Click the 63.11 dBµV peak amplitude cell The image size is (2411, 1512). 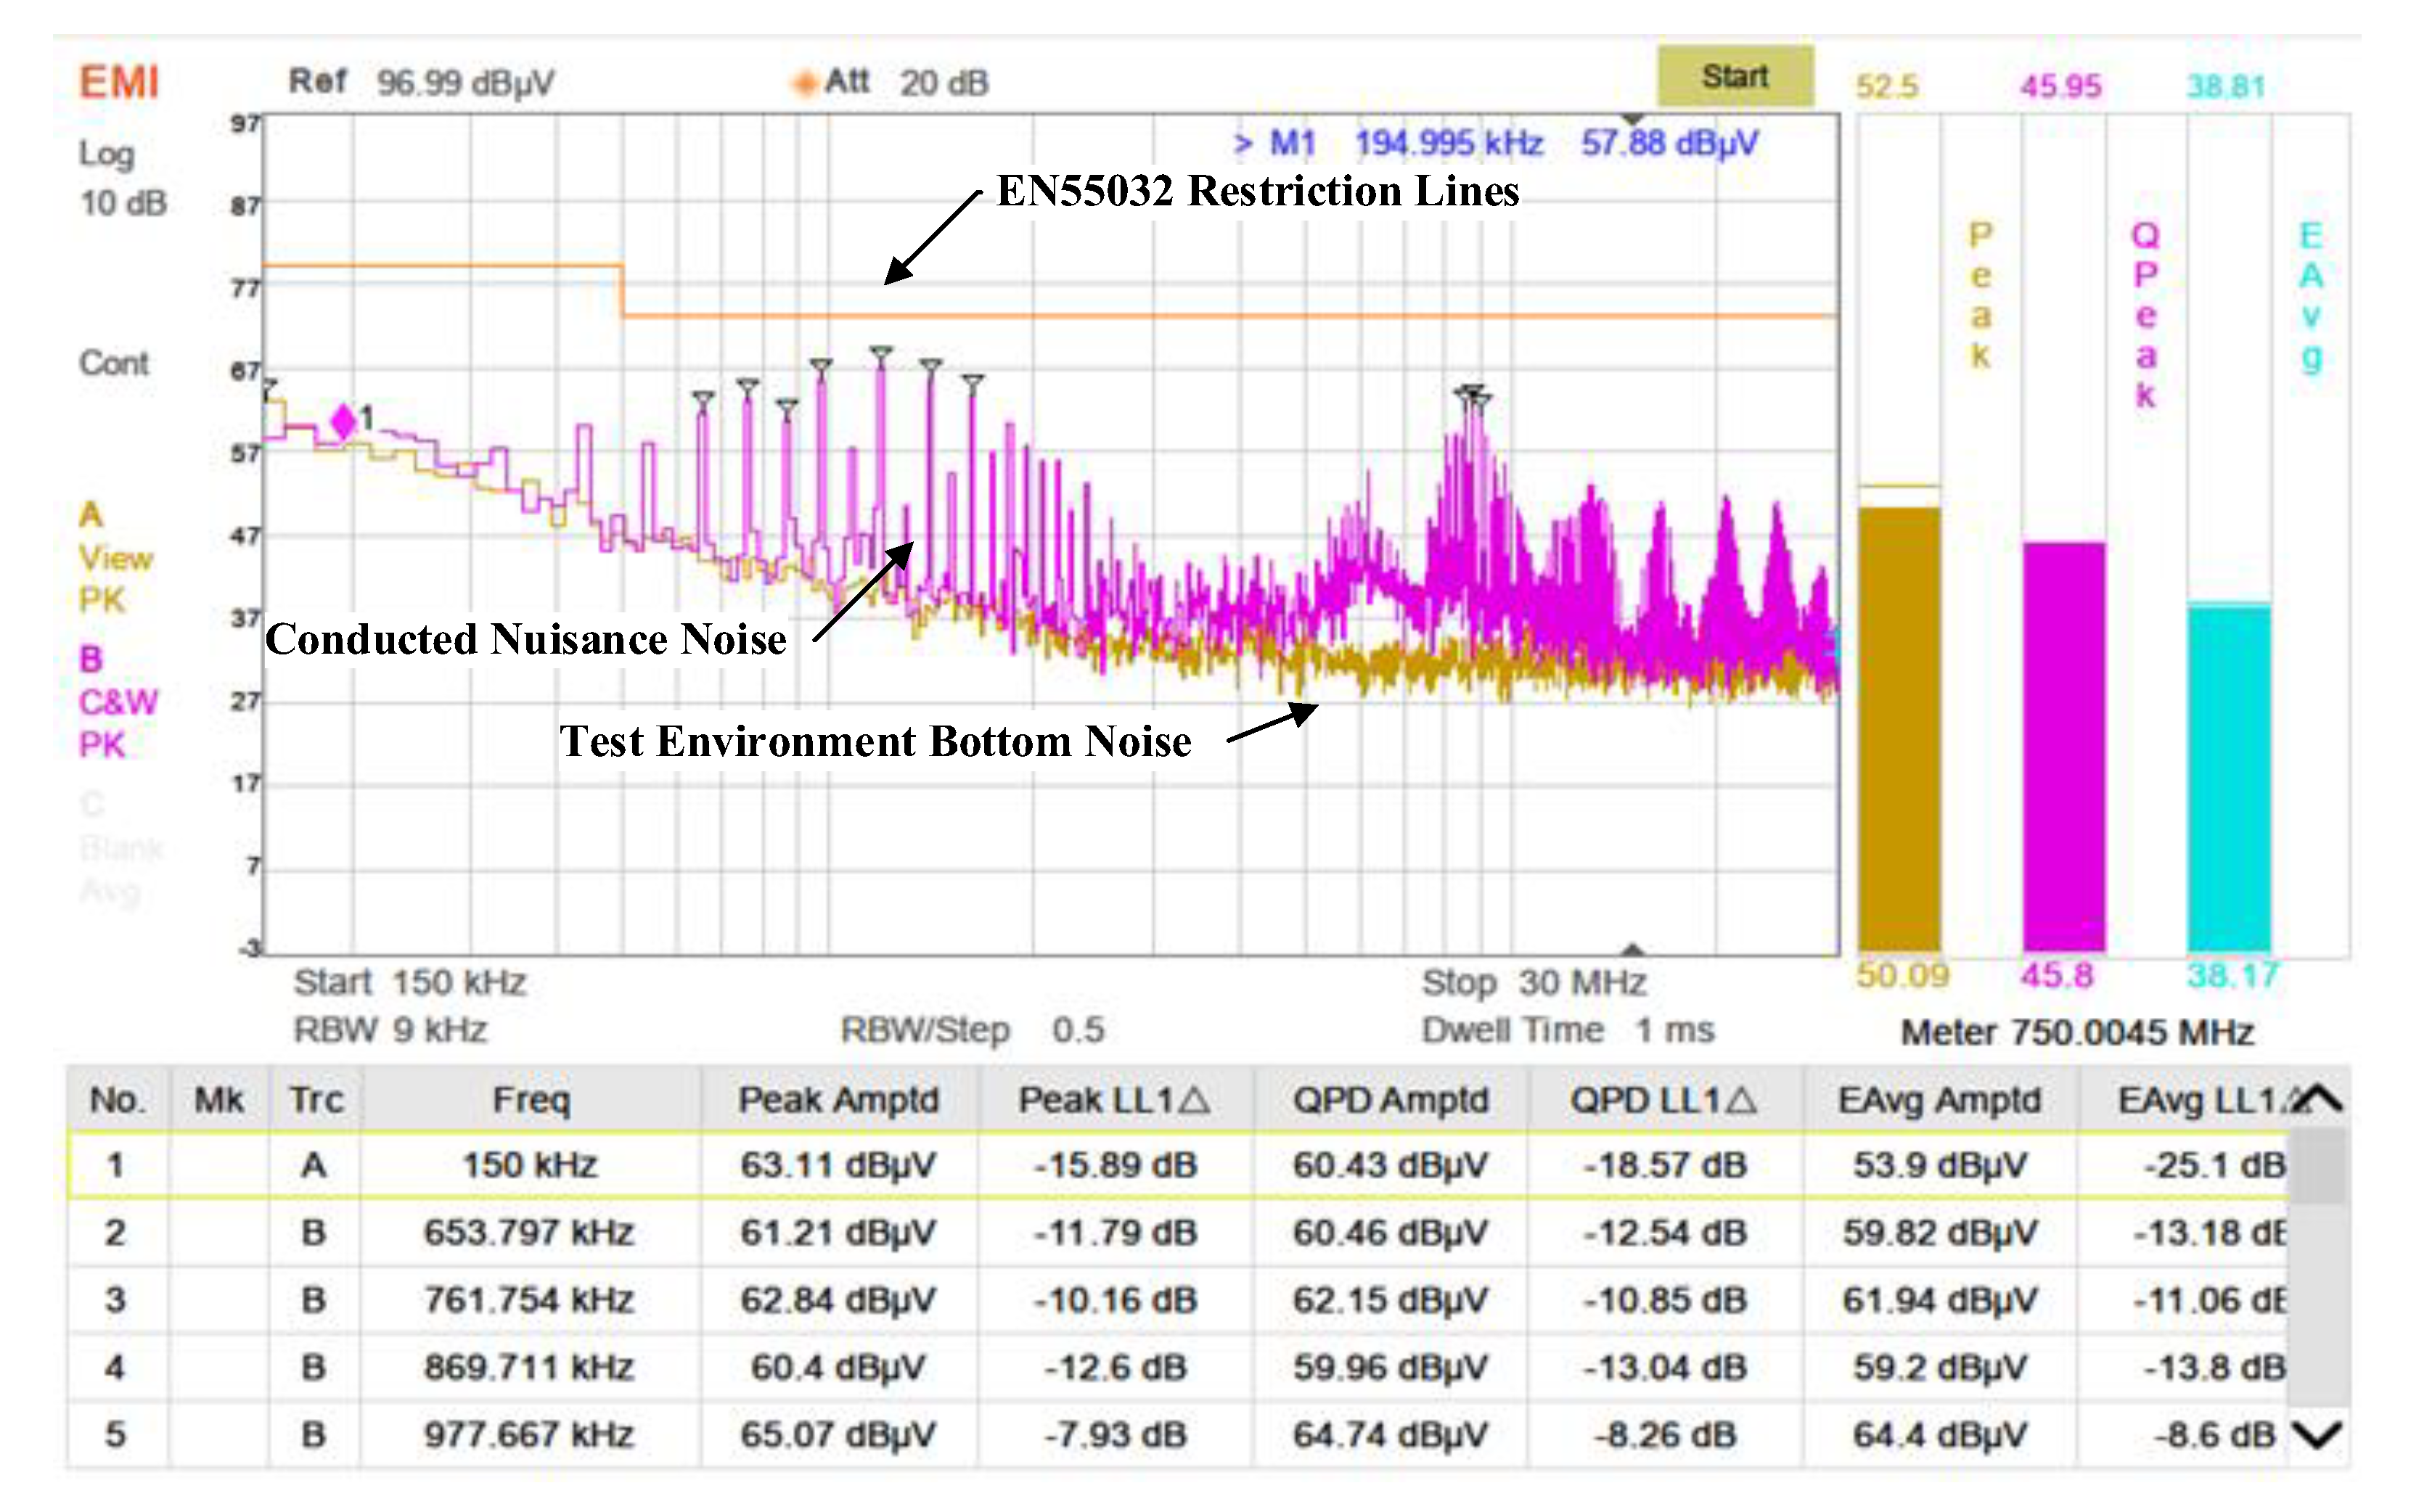(838, 1165)
